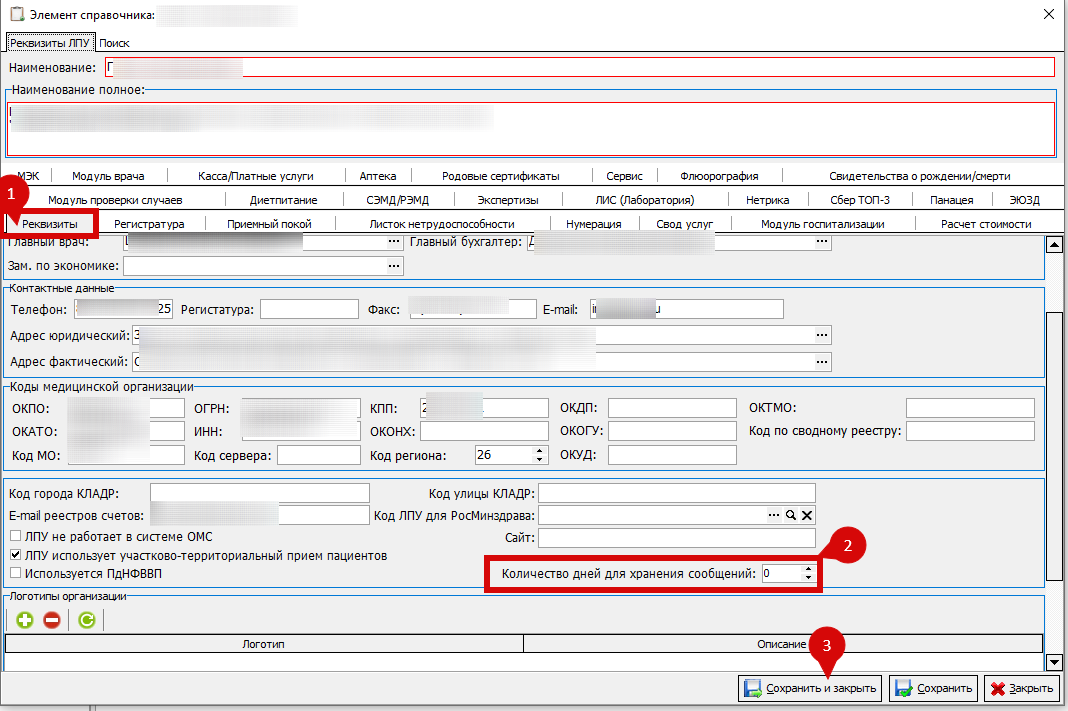
Task: Enable ЛПУ не работает в системе ОМС
Action: pos(16,537)
